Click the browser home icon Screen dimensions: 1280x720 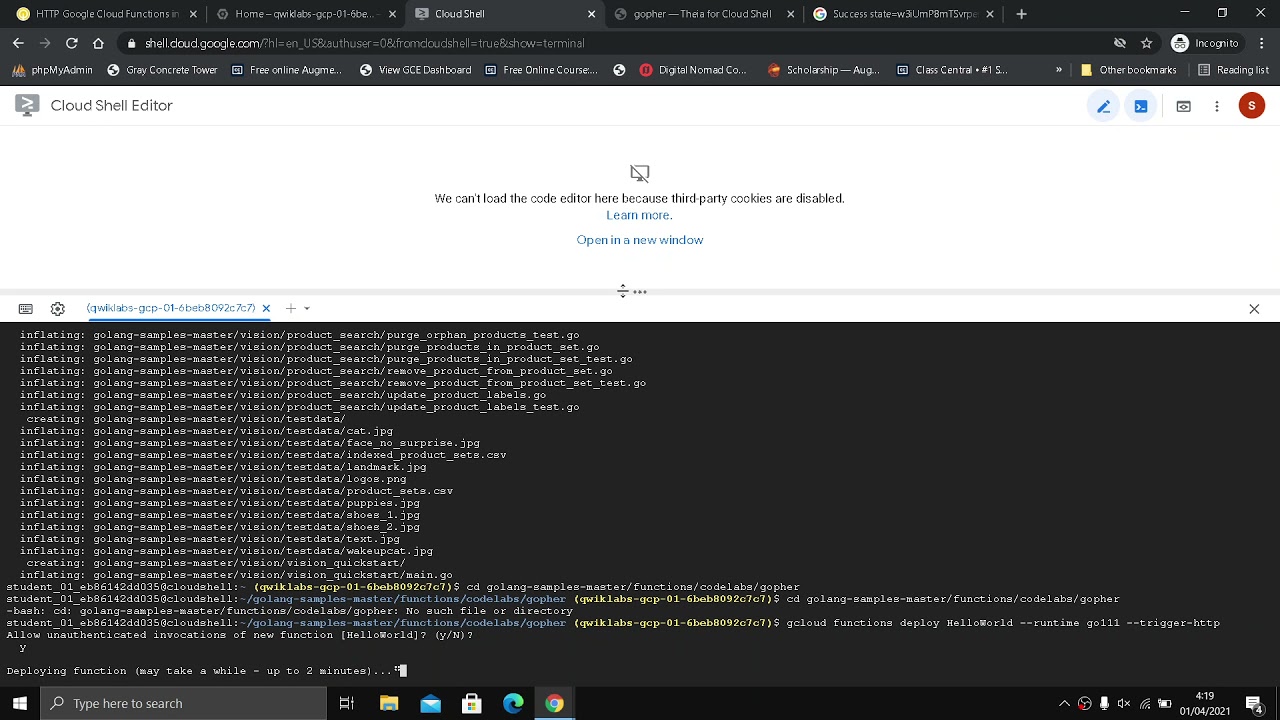(98, 43)
